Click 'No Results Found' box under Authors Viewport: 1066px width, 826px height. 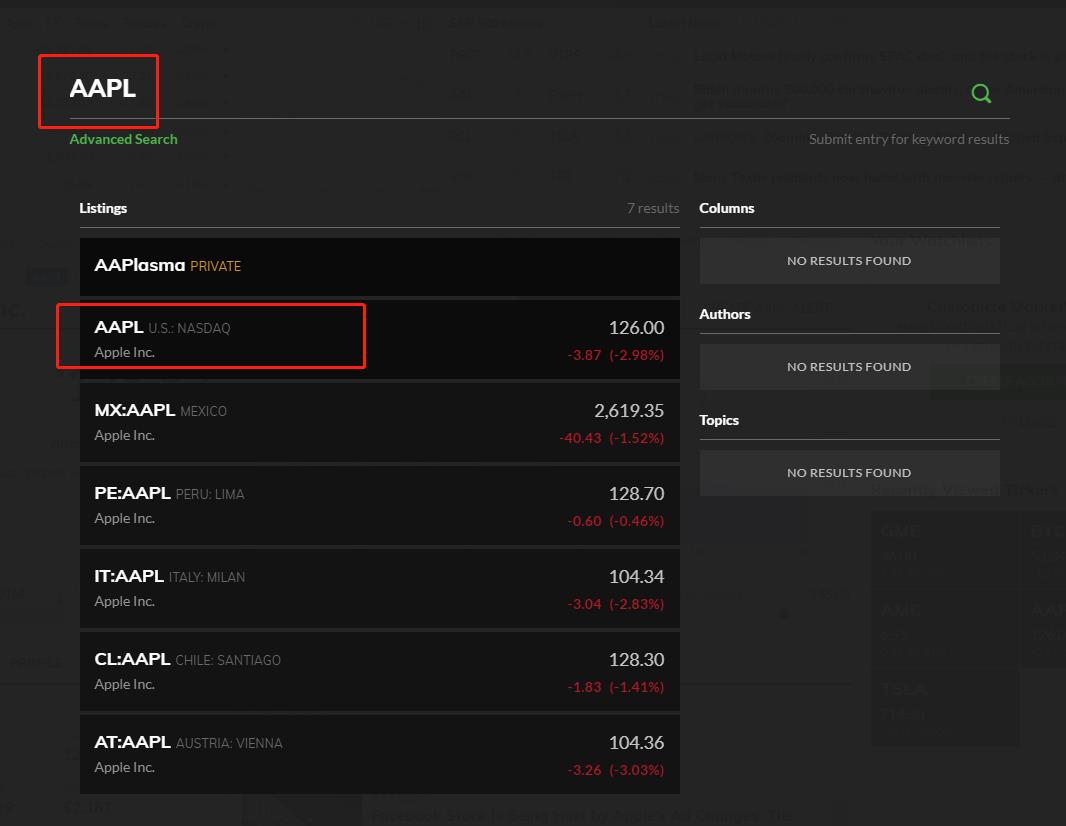click(x=849, y=367)
